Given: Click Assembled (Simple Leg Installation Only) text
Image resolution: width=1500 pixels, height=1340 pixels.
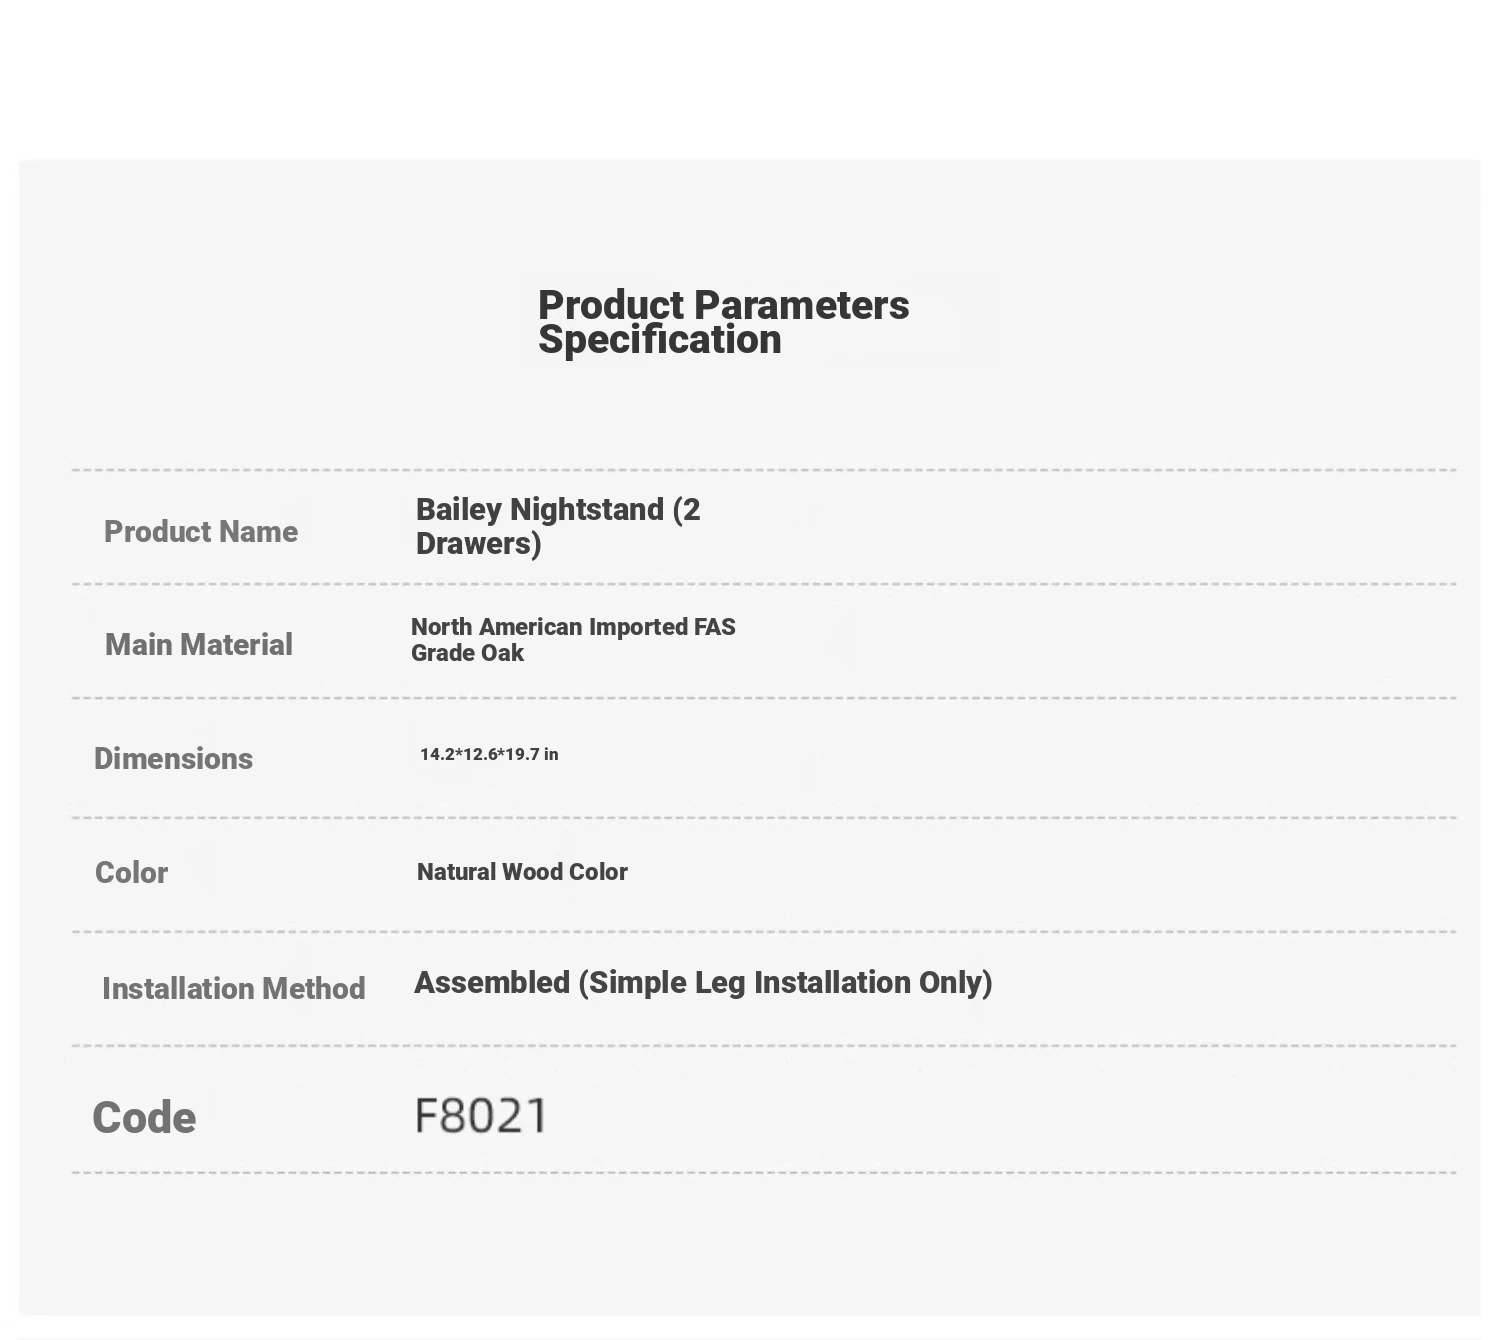Looking at the screenshot, I should 703,982.
